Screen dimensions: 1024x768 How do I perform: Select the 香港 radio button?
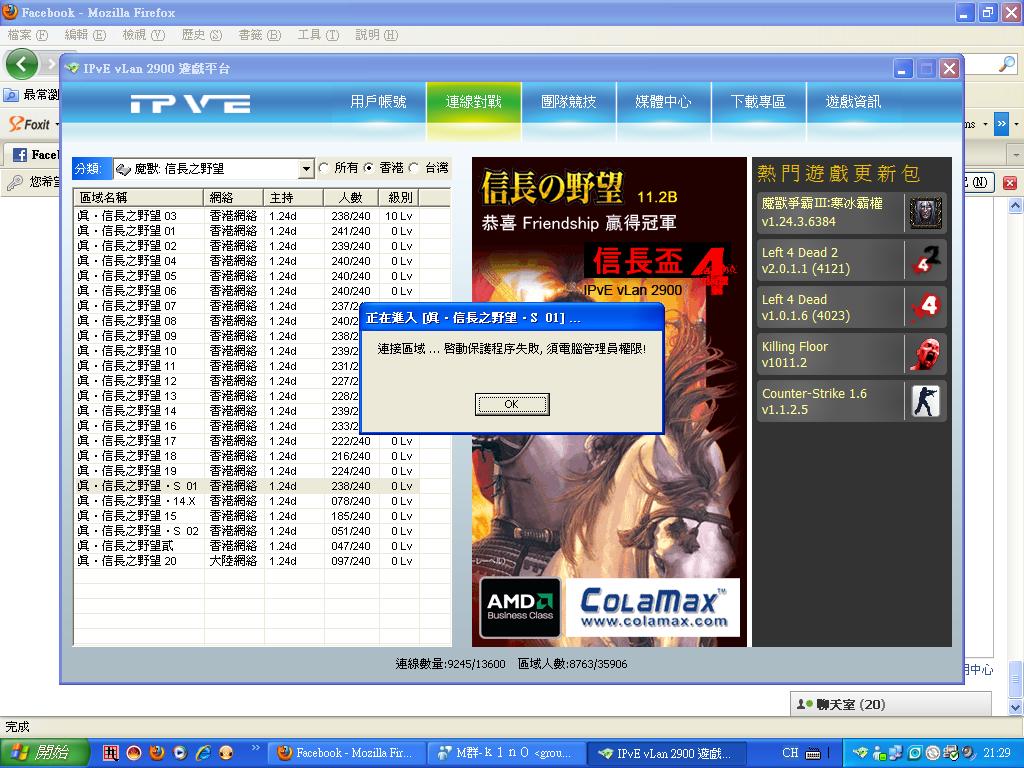pyautogui.click(x=369, y=168)
